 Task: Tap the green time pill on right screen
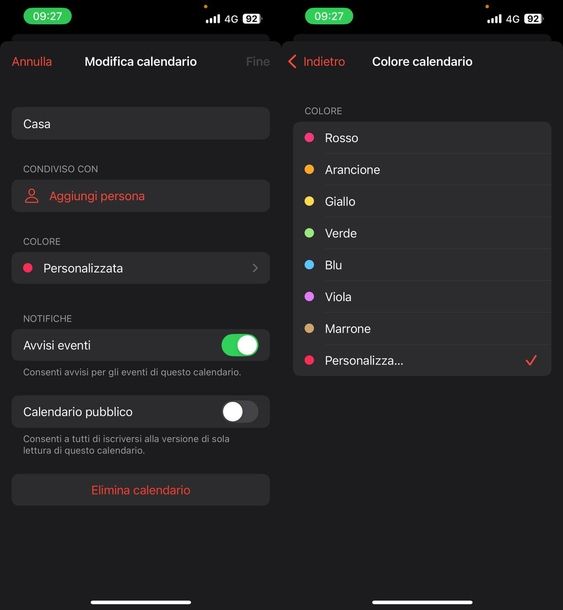pyautogui.click(x=329, y=16)
